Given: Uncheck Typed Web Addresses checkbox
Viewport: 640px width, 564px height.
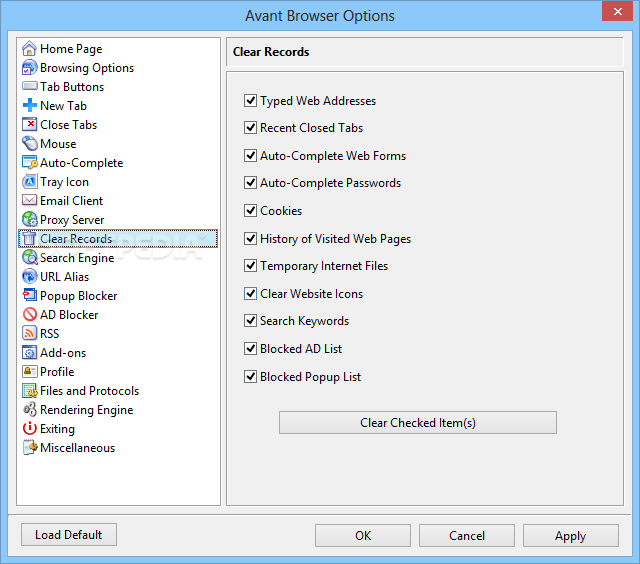Looking at the screenshot, I should click(250, 100).
